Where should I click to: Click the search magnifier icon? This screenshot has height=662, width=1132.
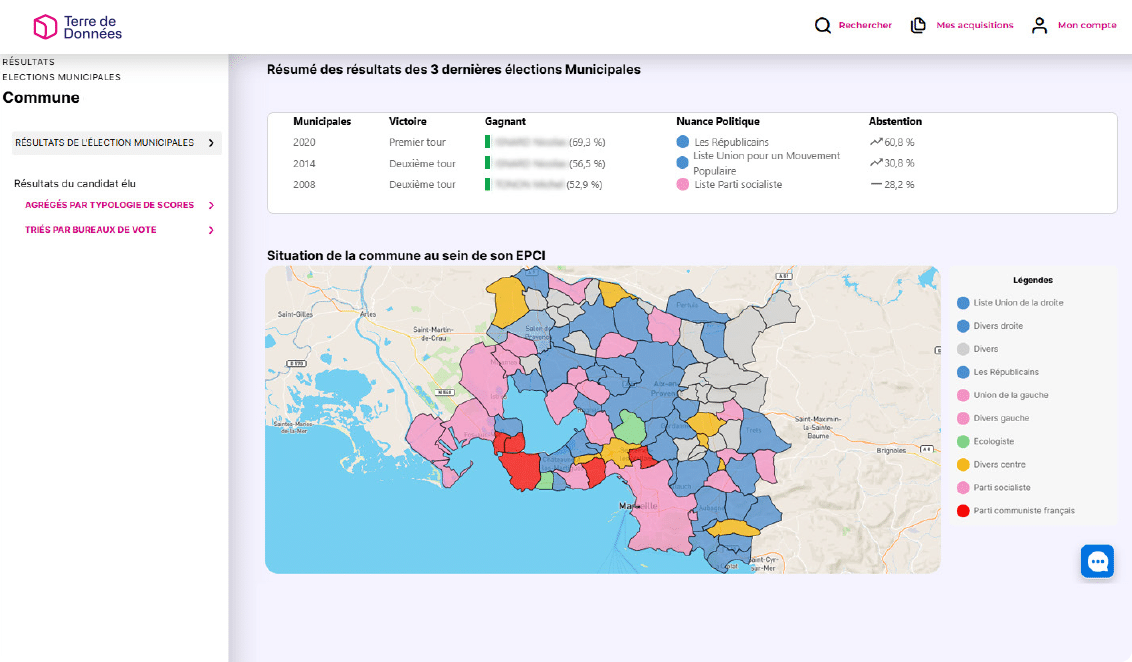[x=823, y=25]
